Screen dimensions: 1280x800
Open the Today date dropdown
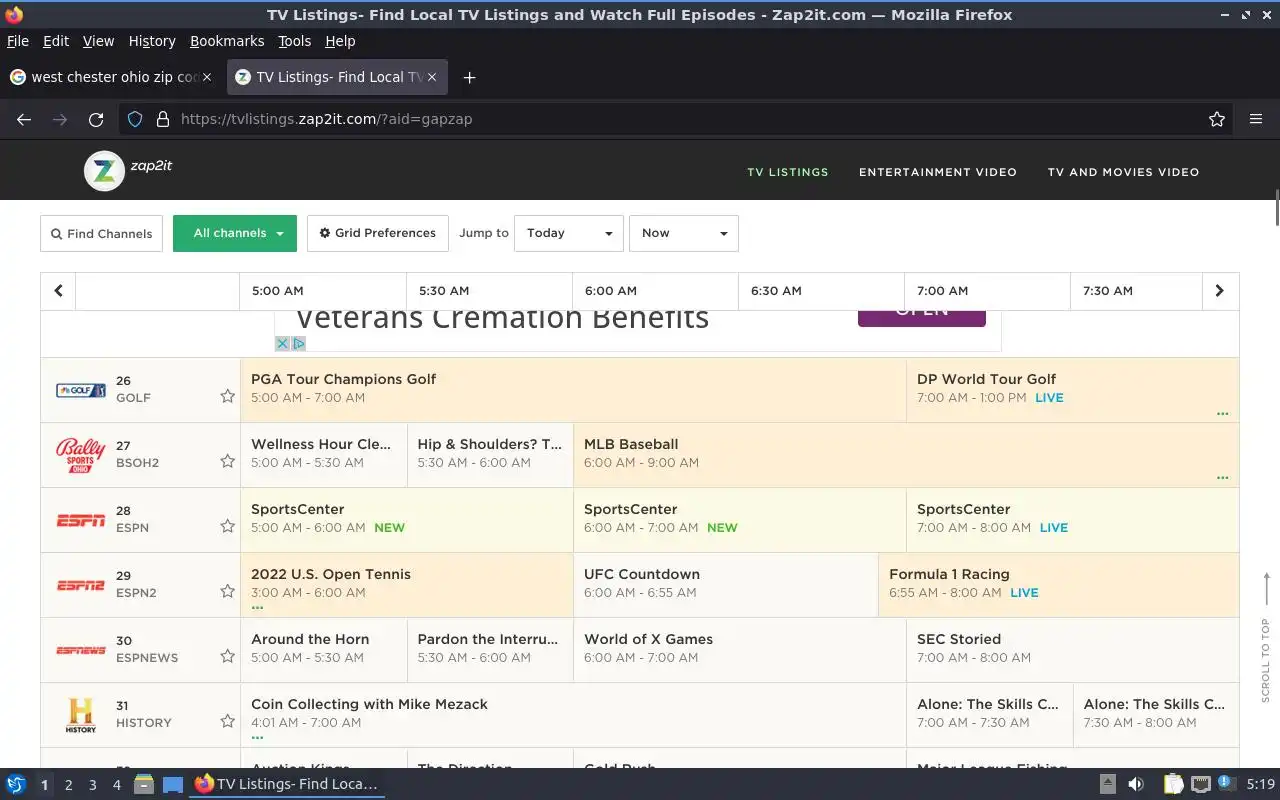point(569,233)
